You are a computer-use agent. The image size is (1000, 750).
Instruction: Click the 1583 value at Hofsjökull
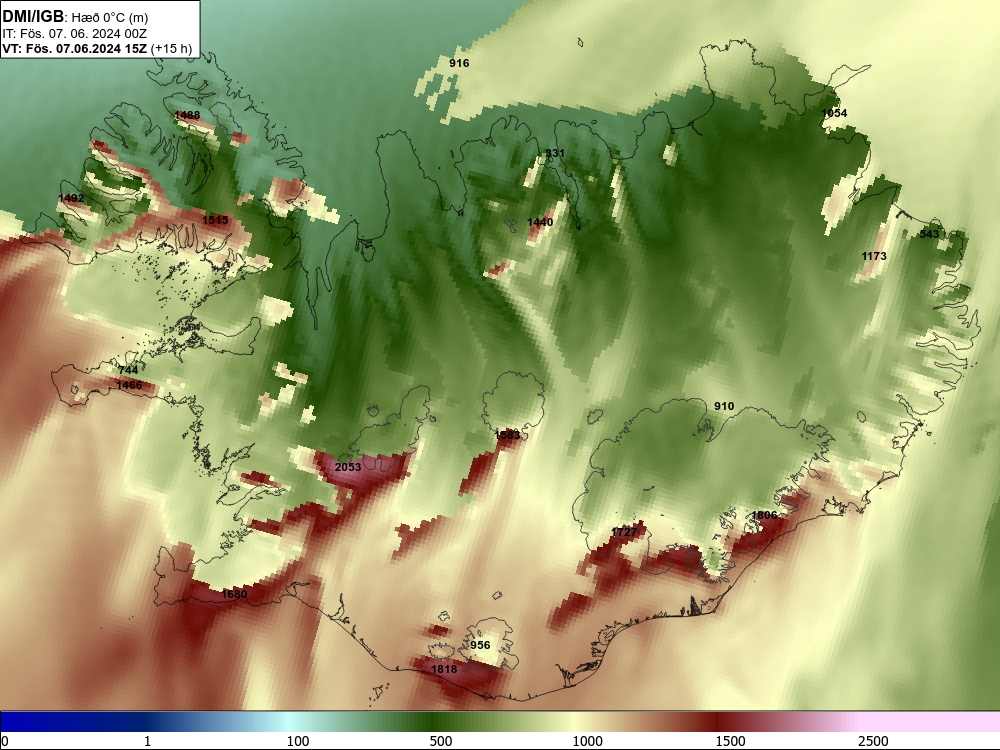(x=508, y=435)
